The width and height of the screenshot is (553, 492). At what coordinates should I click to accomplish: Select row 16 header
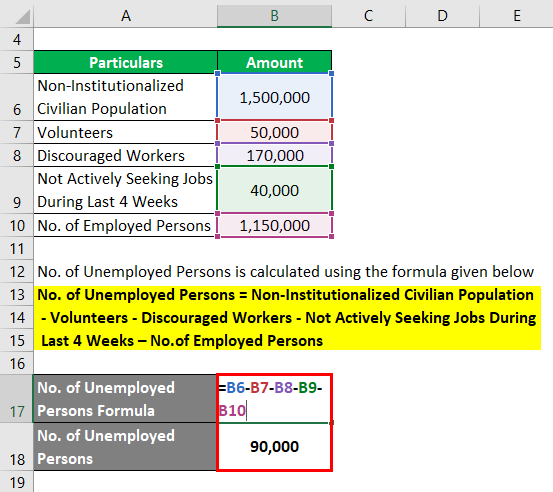(x=17, y=363)
